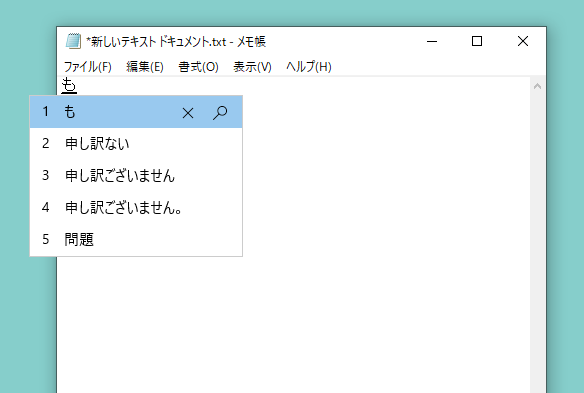Select candidate 1 も
This screenshot has width=584, height=393.
[x=136, y=112]
